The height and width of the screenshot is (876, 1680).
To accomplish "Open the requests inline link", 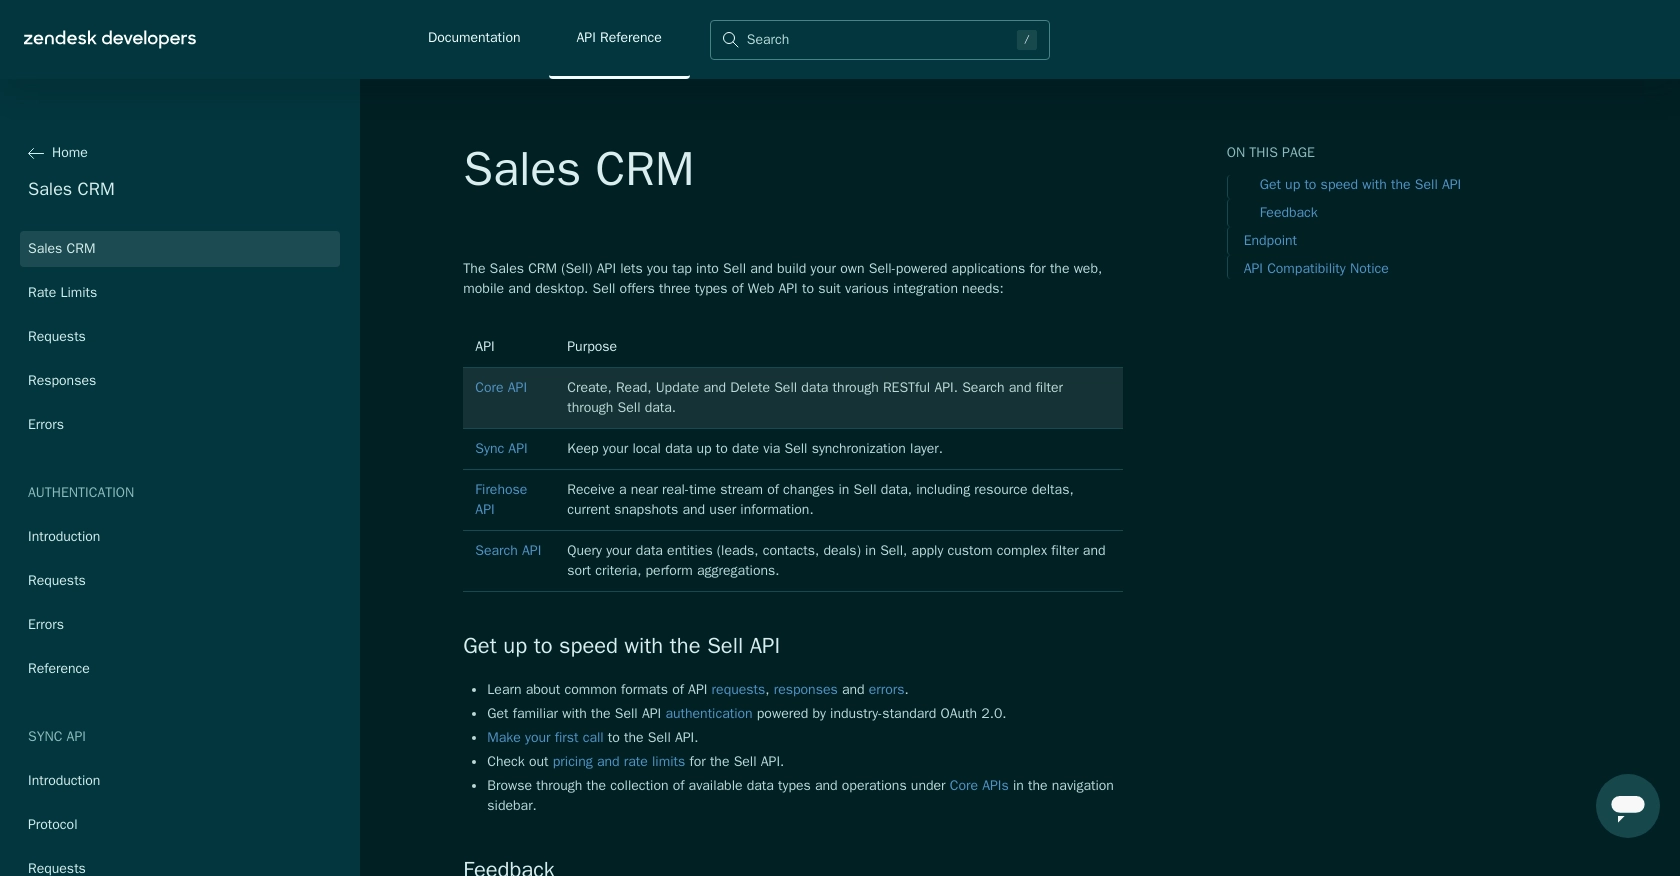I will 738,690.
